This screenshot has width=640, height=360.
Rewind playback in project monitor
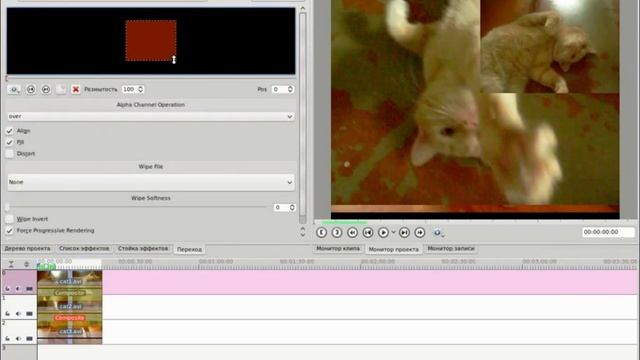coord(352,233)
